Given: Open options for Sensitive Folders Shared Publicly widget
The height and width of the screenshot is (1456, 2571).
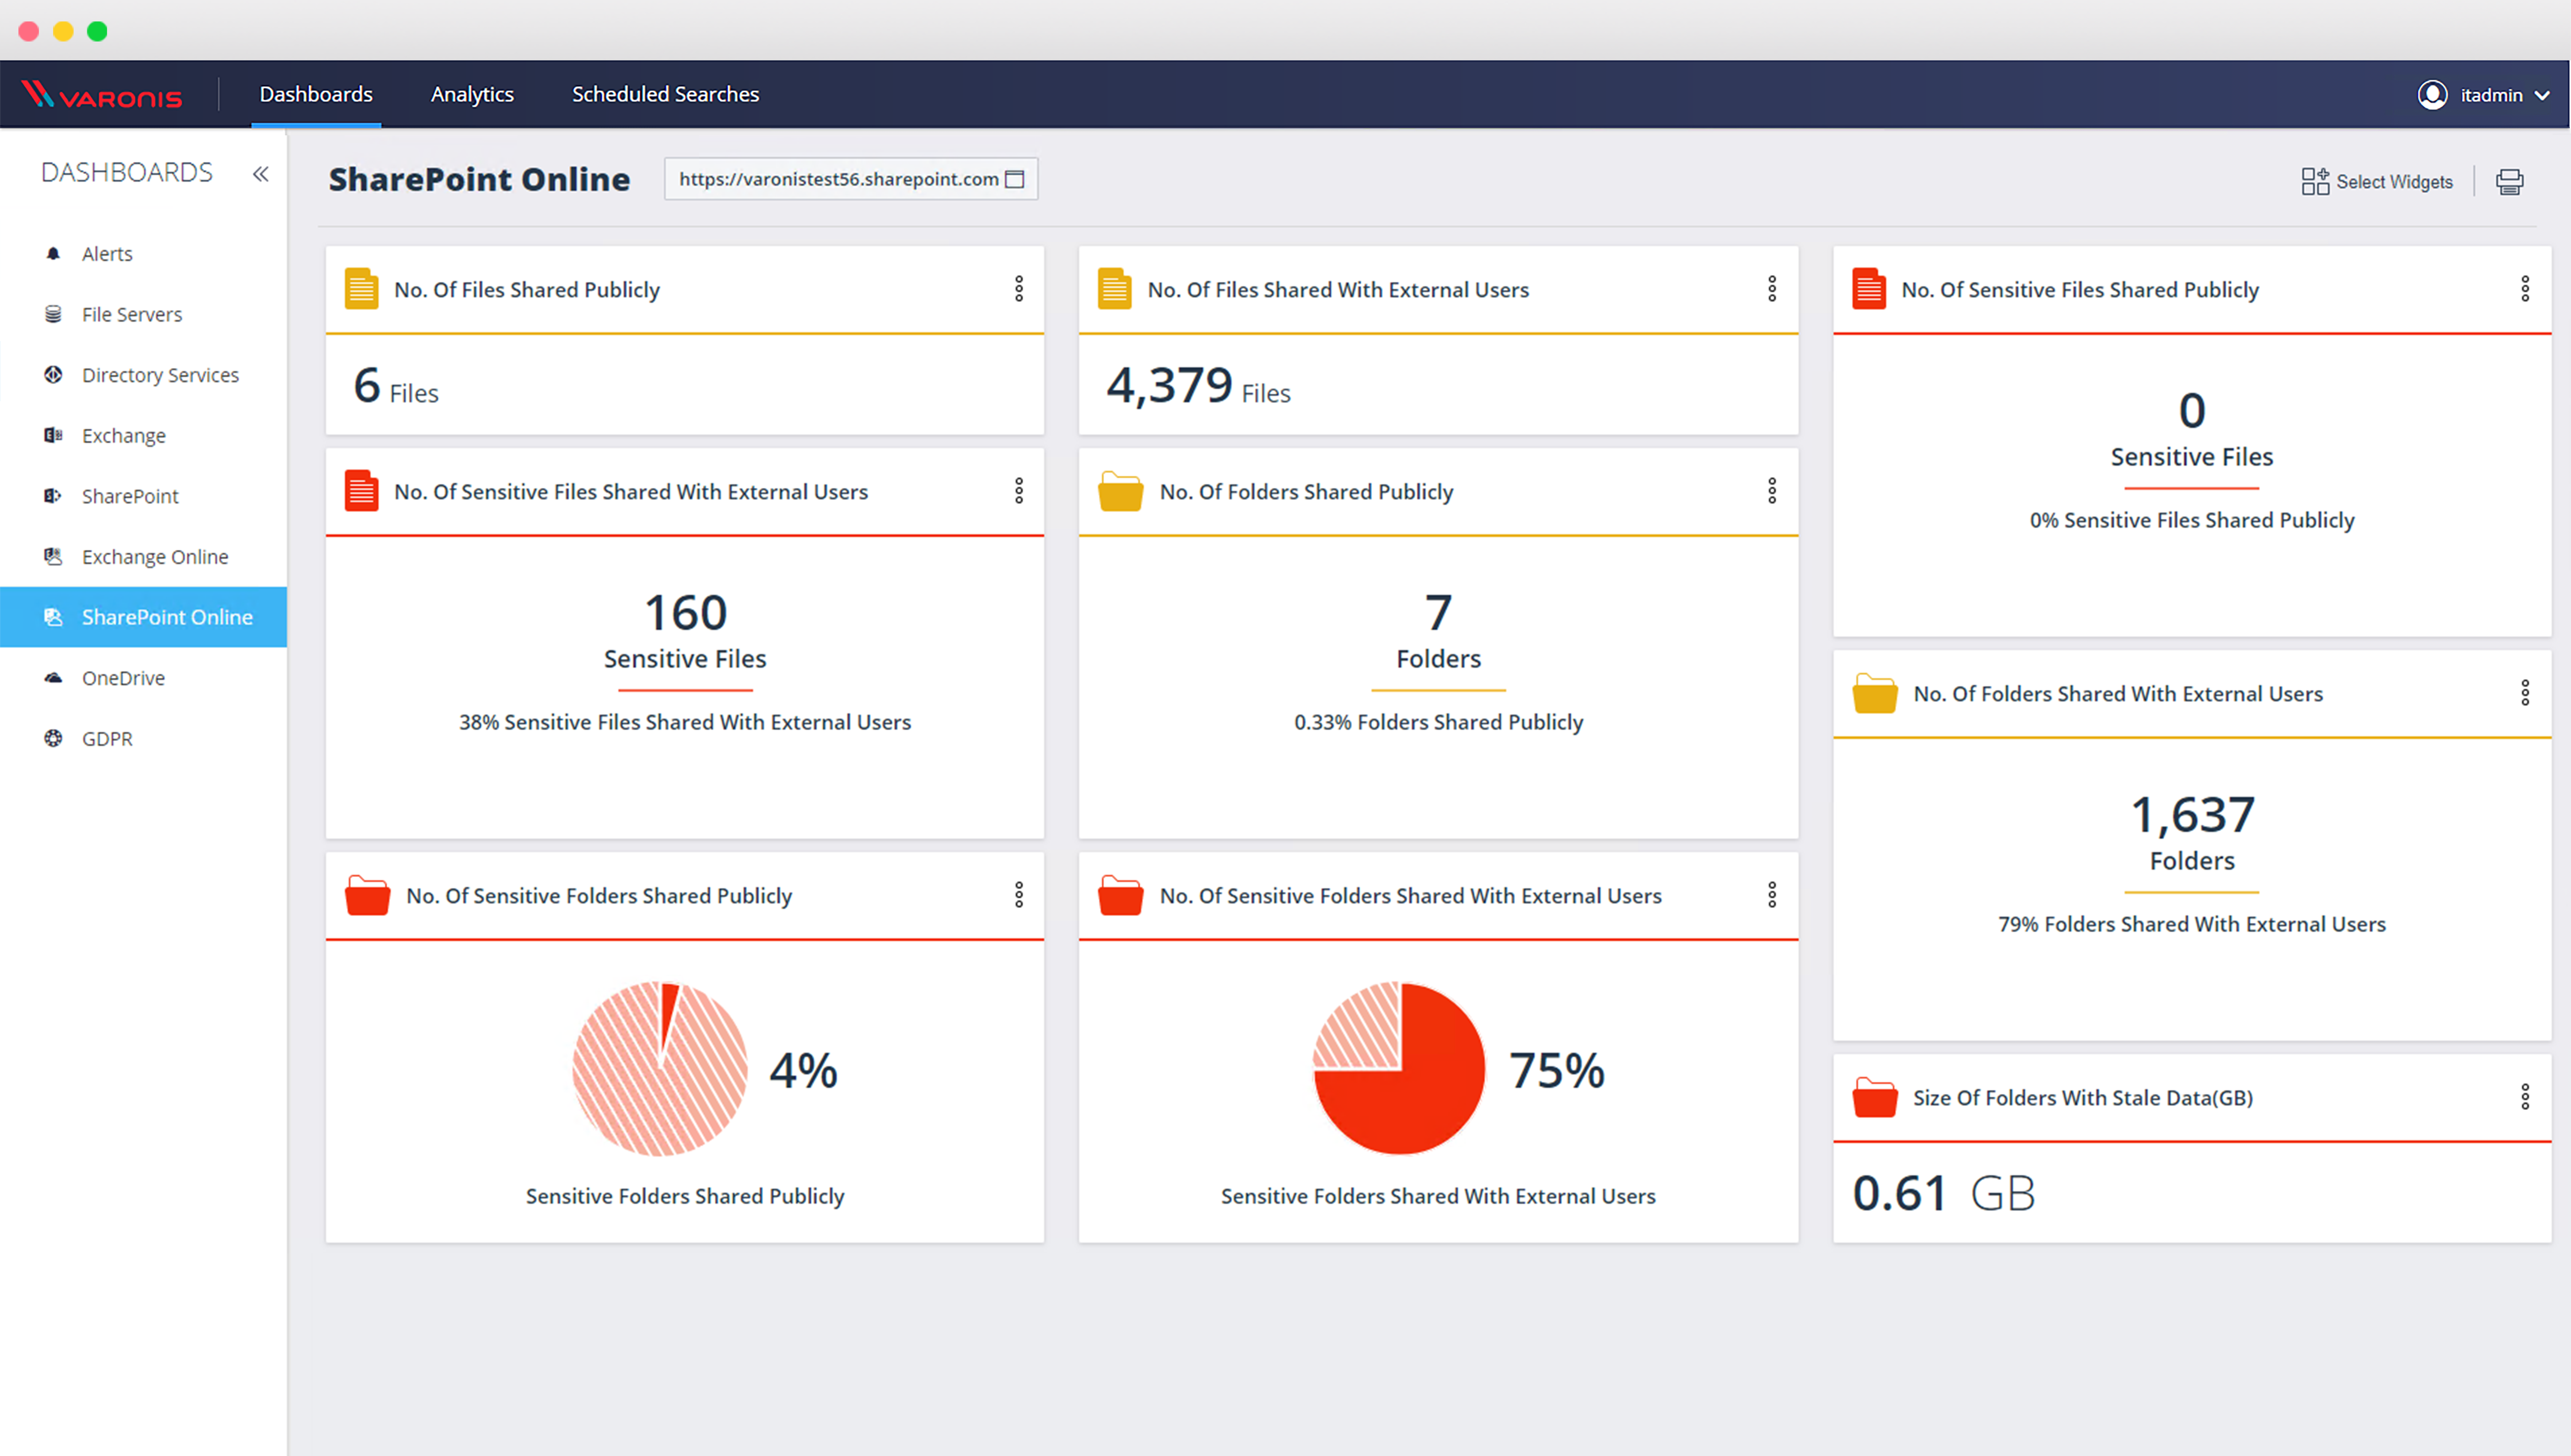Looking at the screenshot, I should [1019, 895].
